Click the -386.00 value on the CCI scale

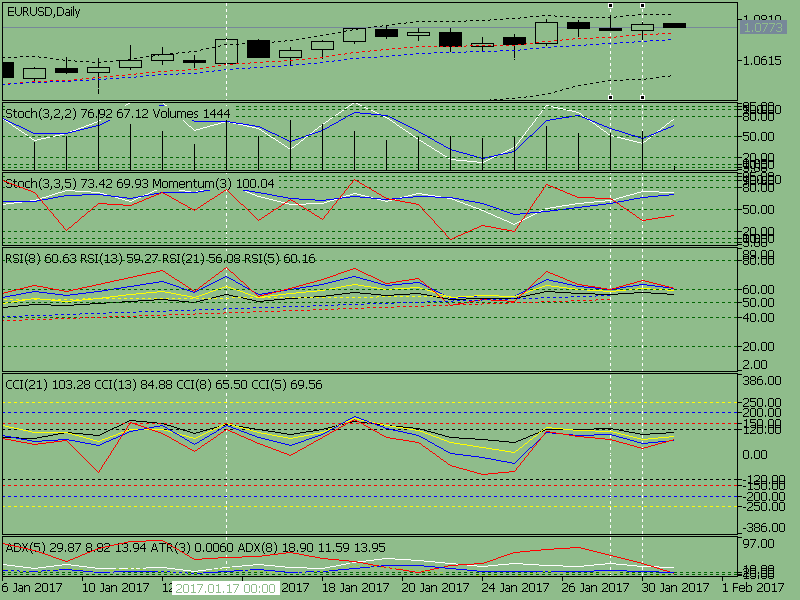tap(763, 528)
